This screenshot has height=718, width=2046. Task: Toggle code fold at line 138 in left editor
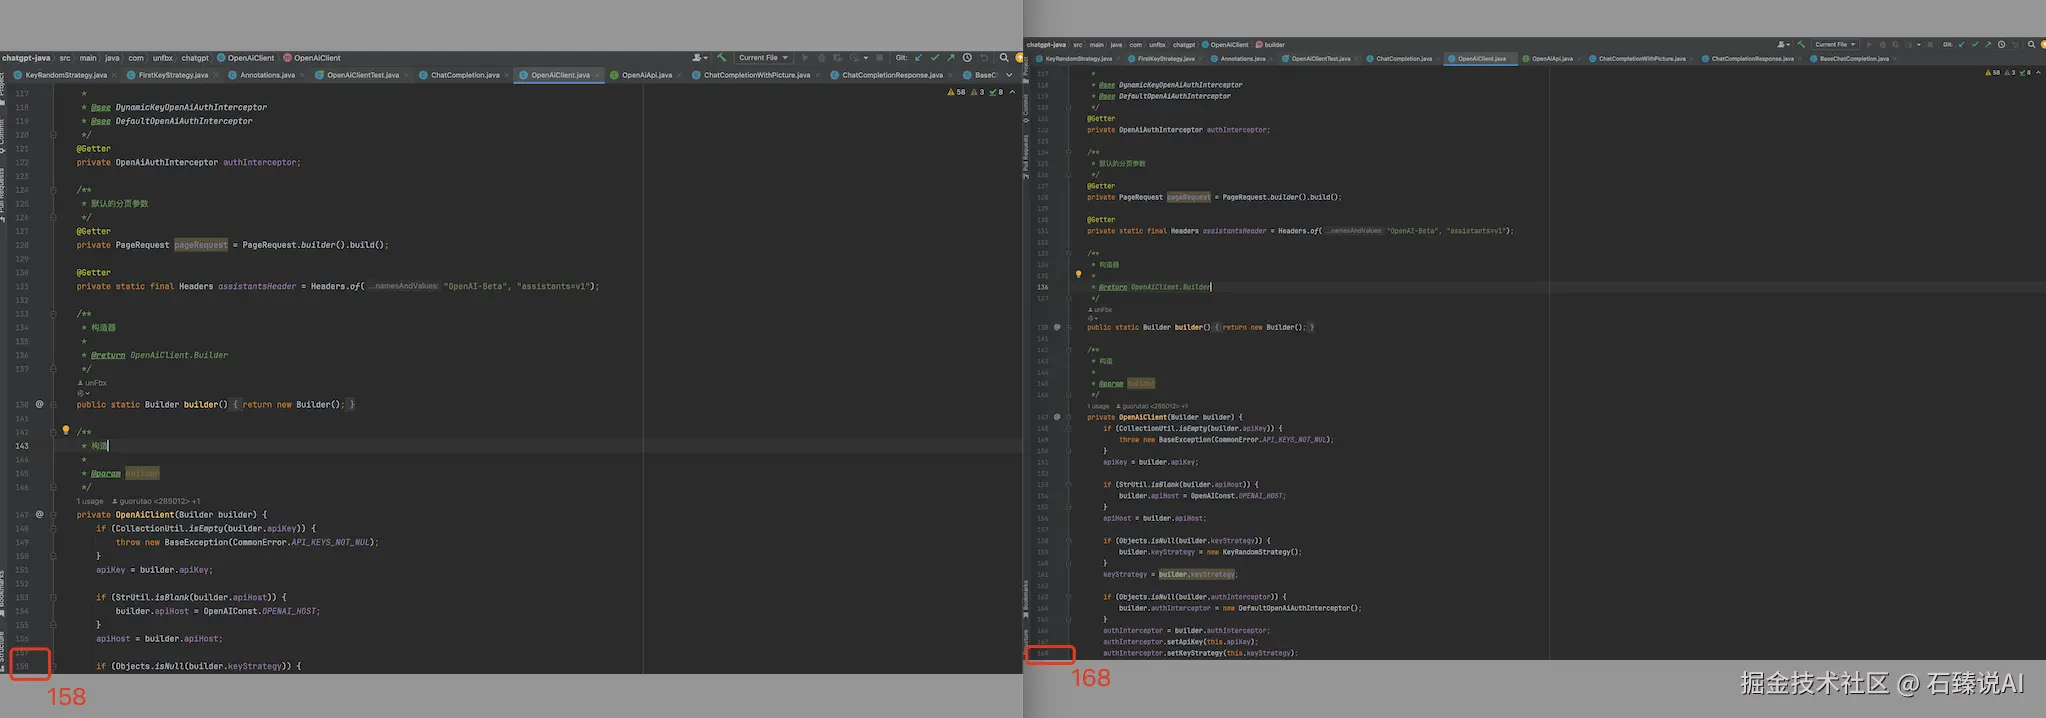click(x=53, y=405)
